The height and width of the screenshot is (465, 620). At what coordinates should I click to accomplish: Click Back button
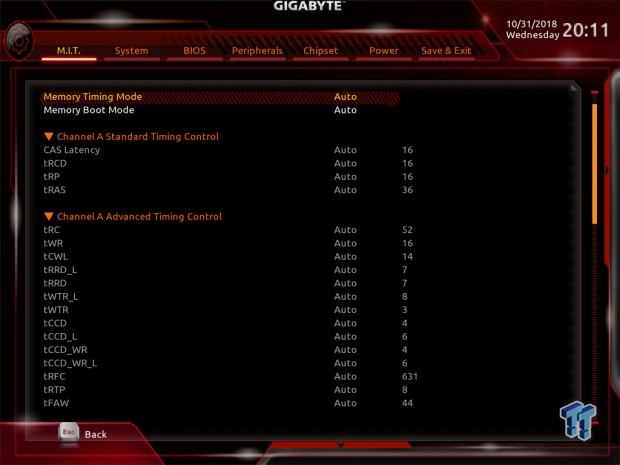(95, 434)
